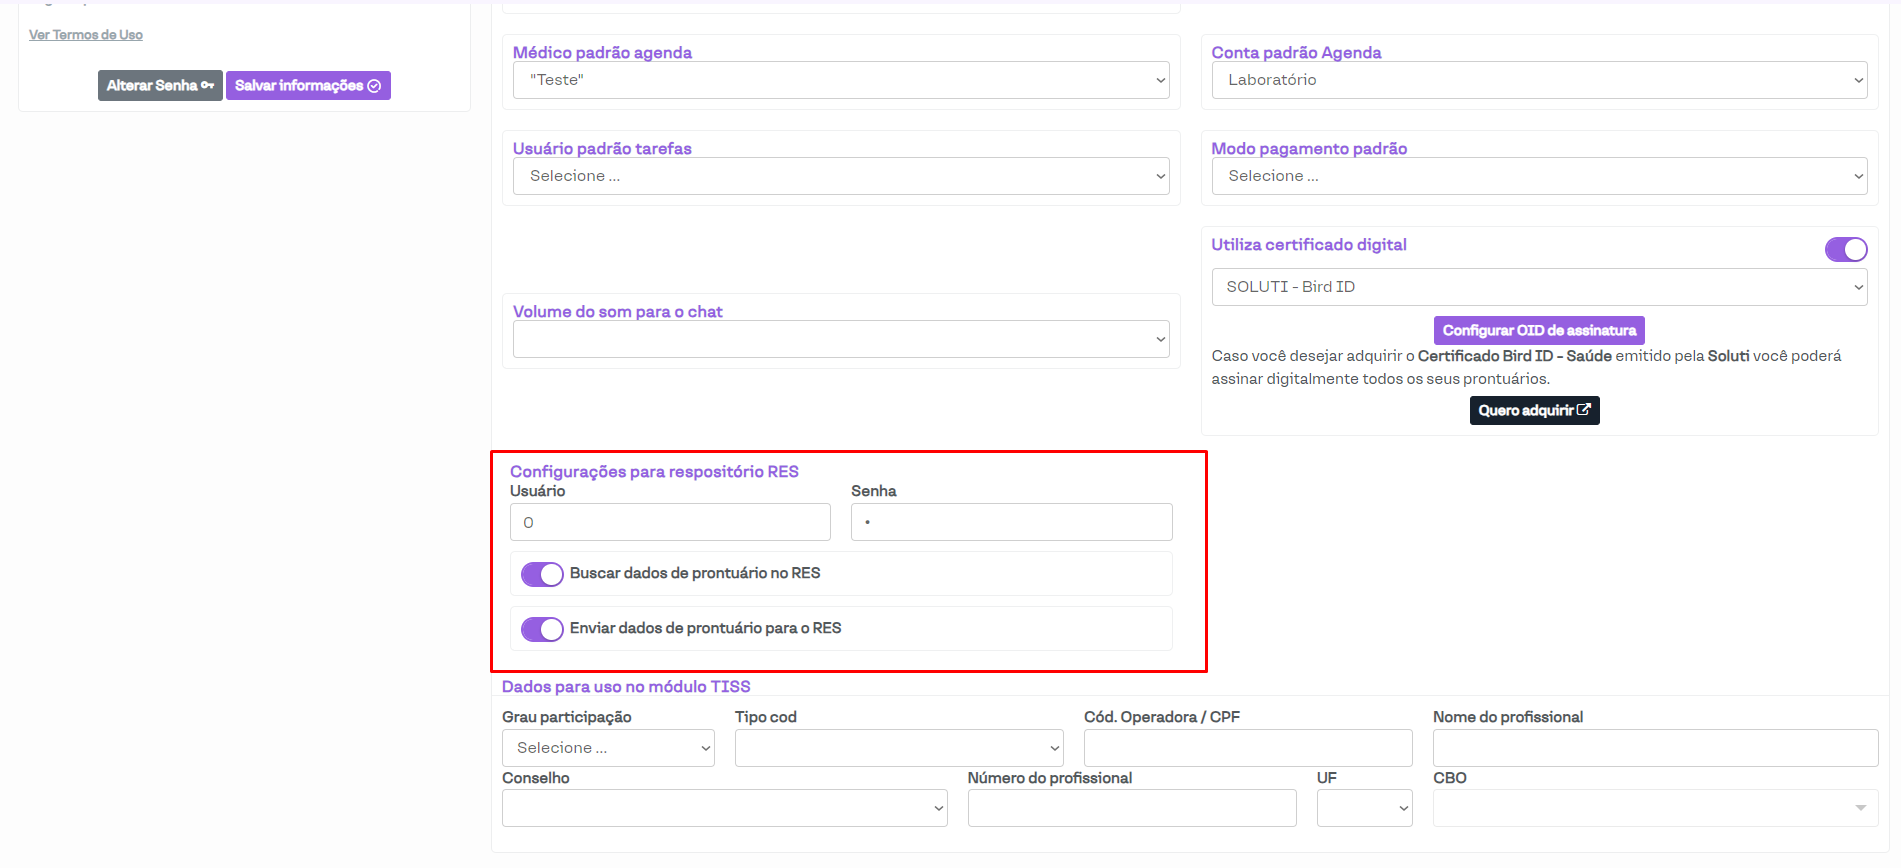Screen dimensions: 1901x868
Task: Open Modo pagamento padrão dropdown
Action: coord(1538,176)
